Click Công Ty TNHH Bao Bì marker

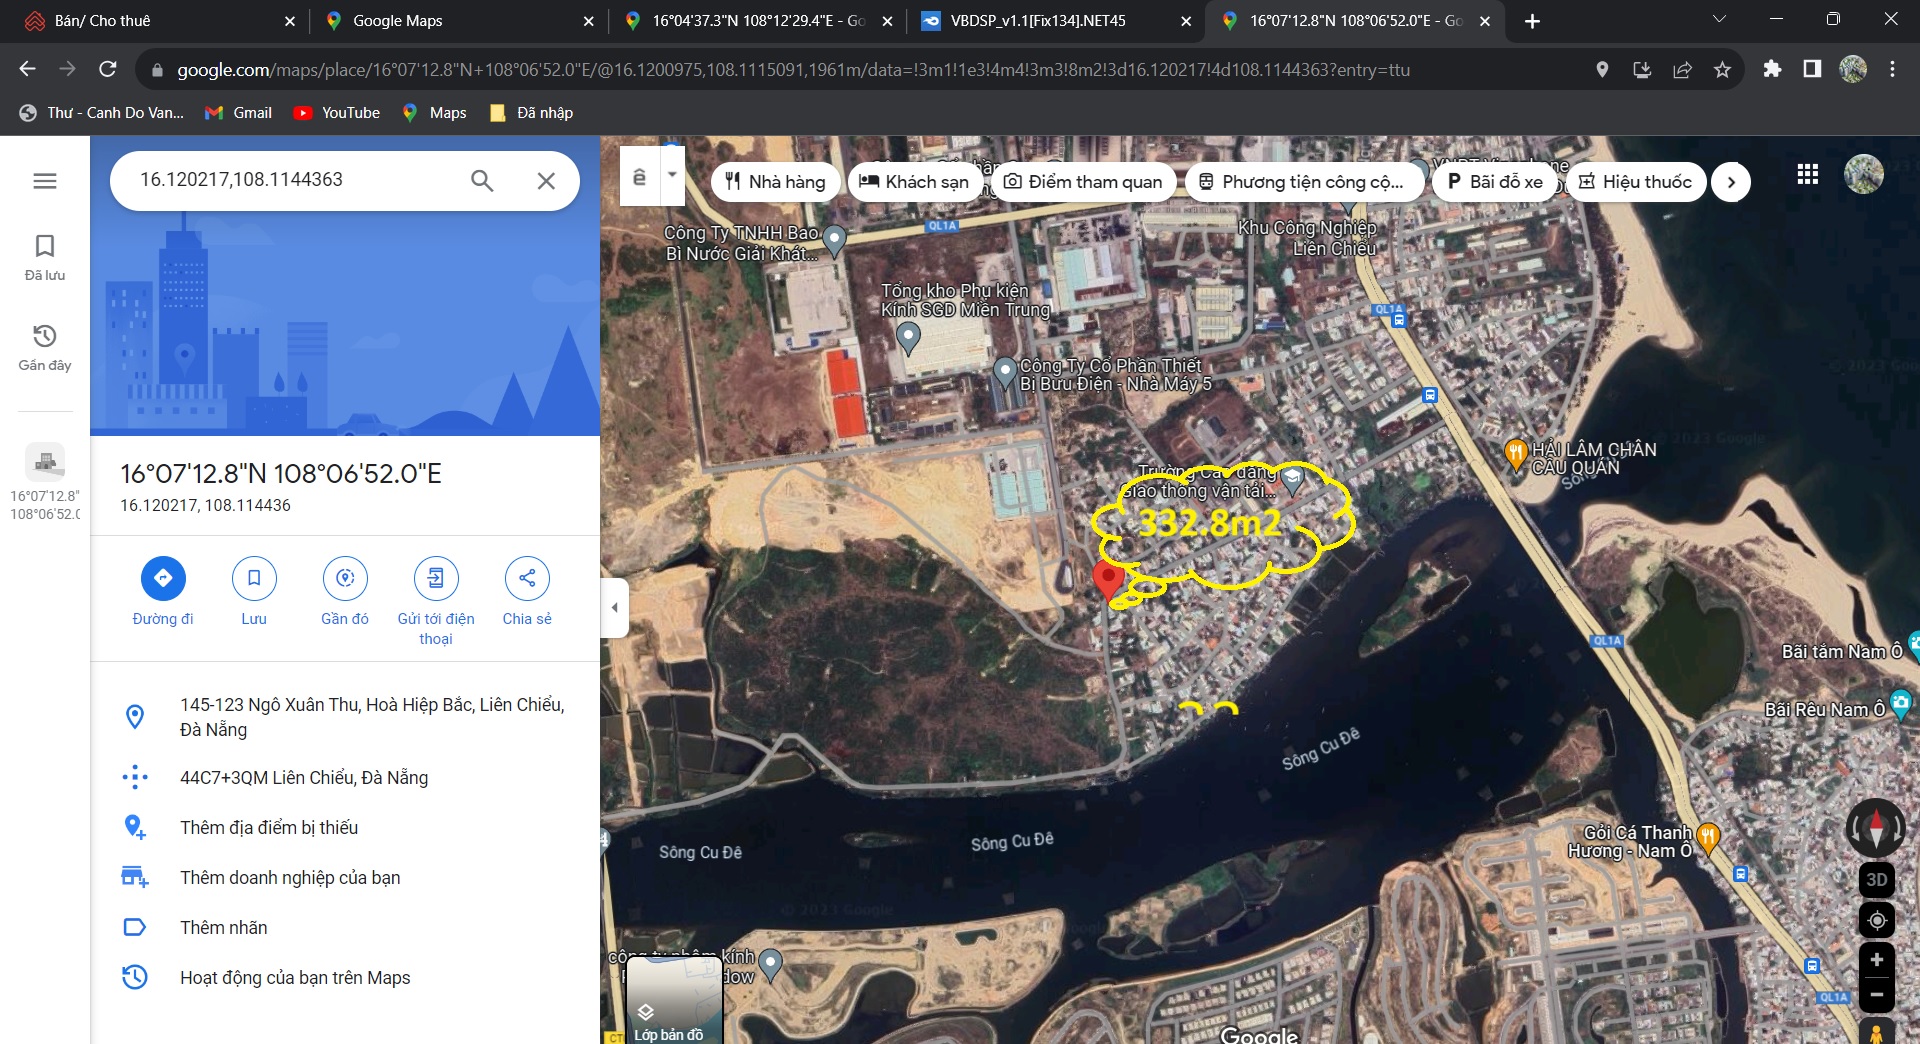click(834, 241)
